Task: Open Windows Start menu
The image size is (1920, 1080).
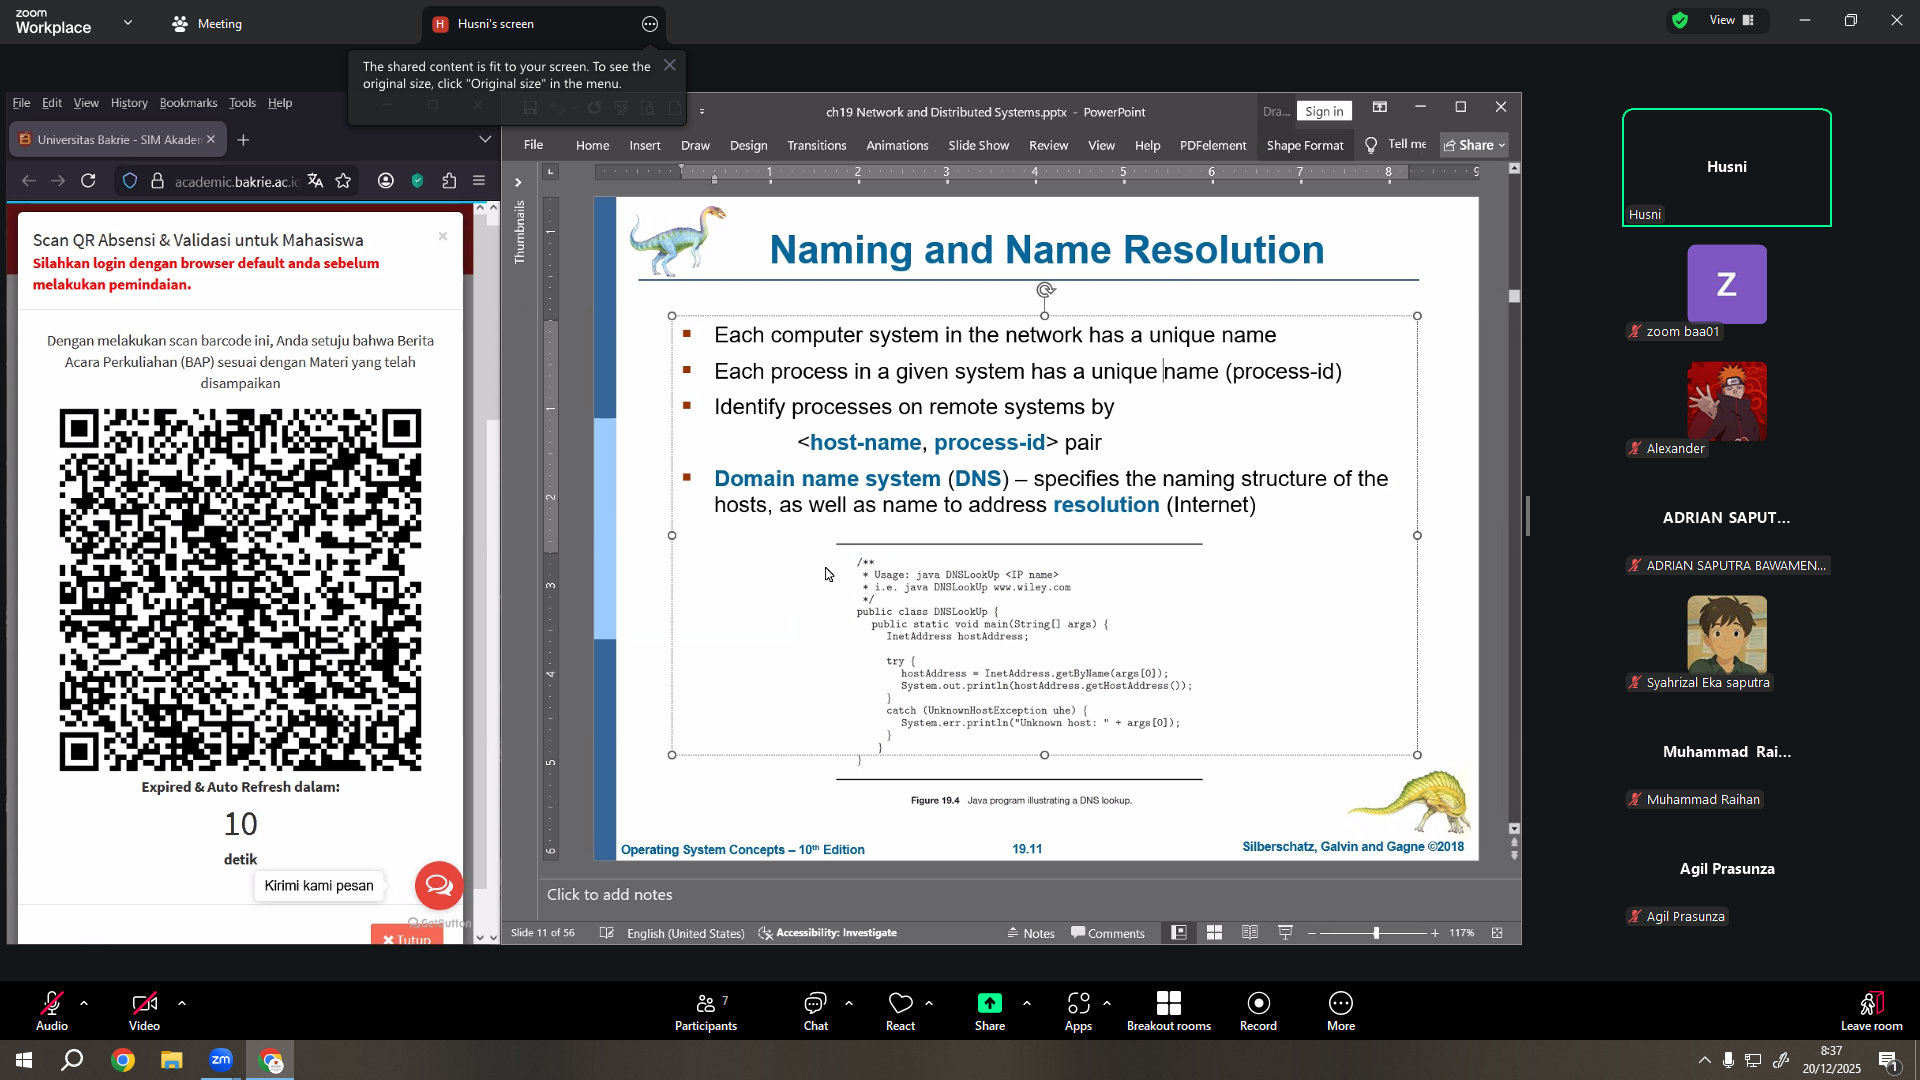Action: (24, 1060)
